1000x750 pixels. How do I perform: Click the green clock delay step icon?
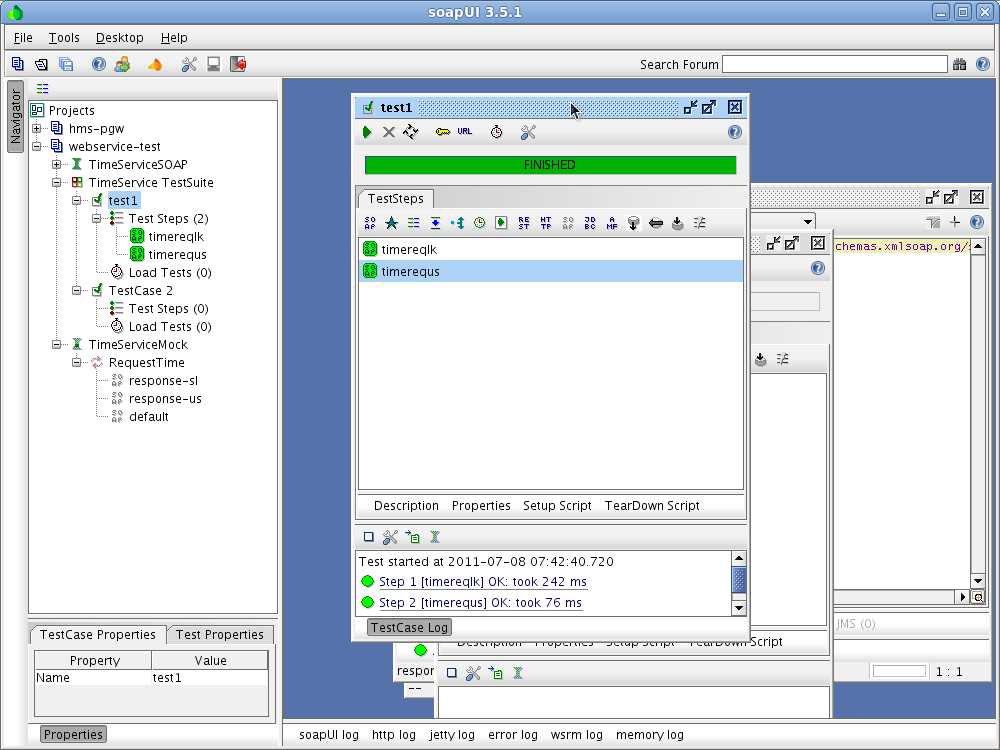[480, 223]
